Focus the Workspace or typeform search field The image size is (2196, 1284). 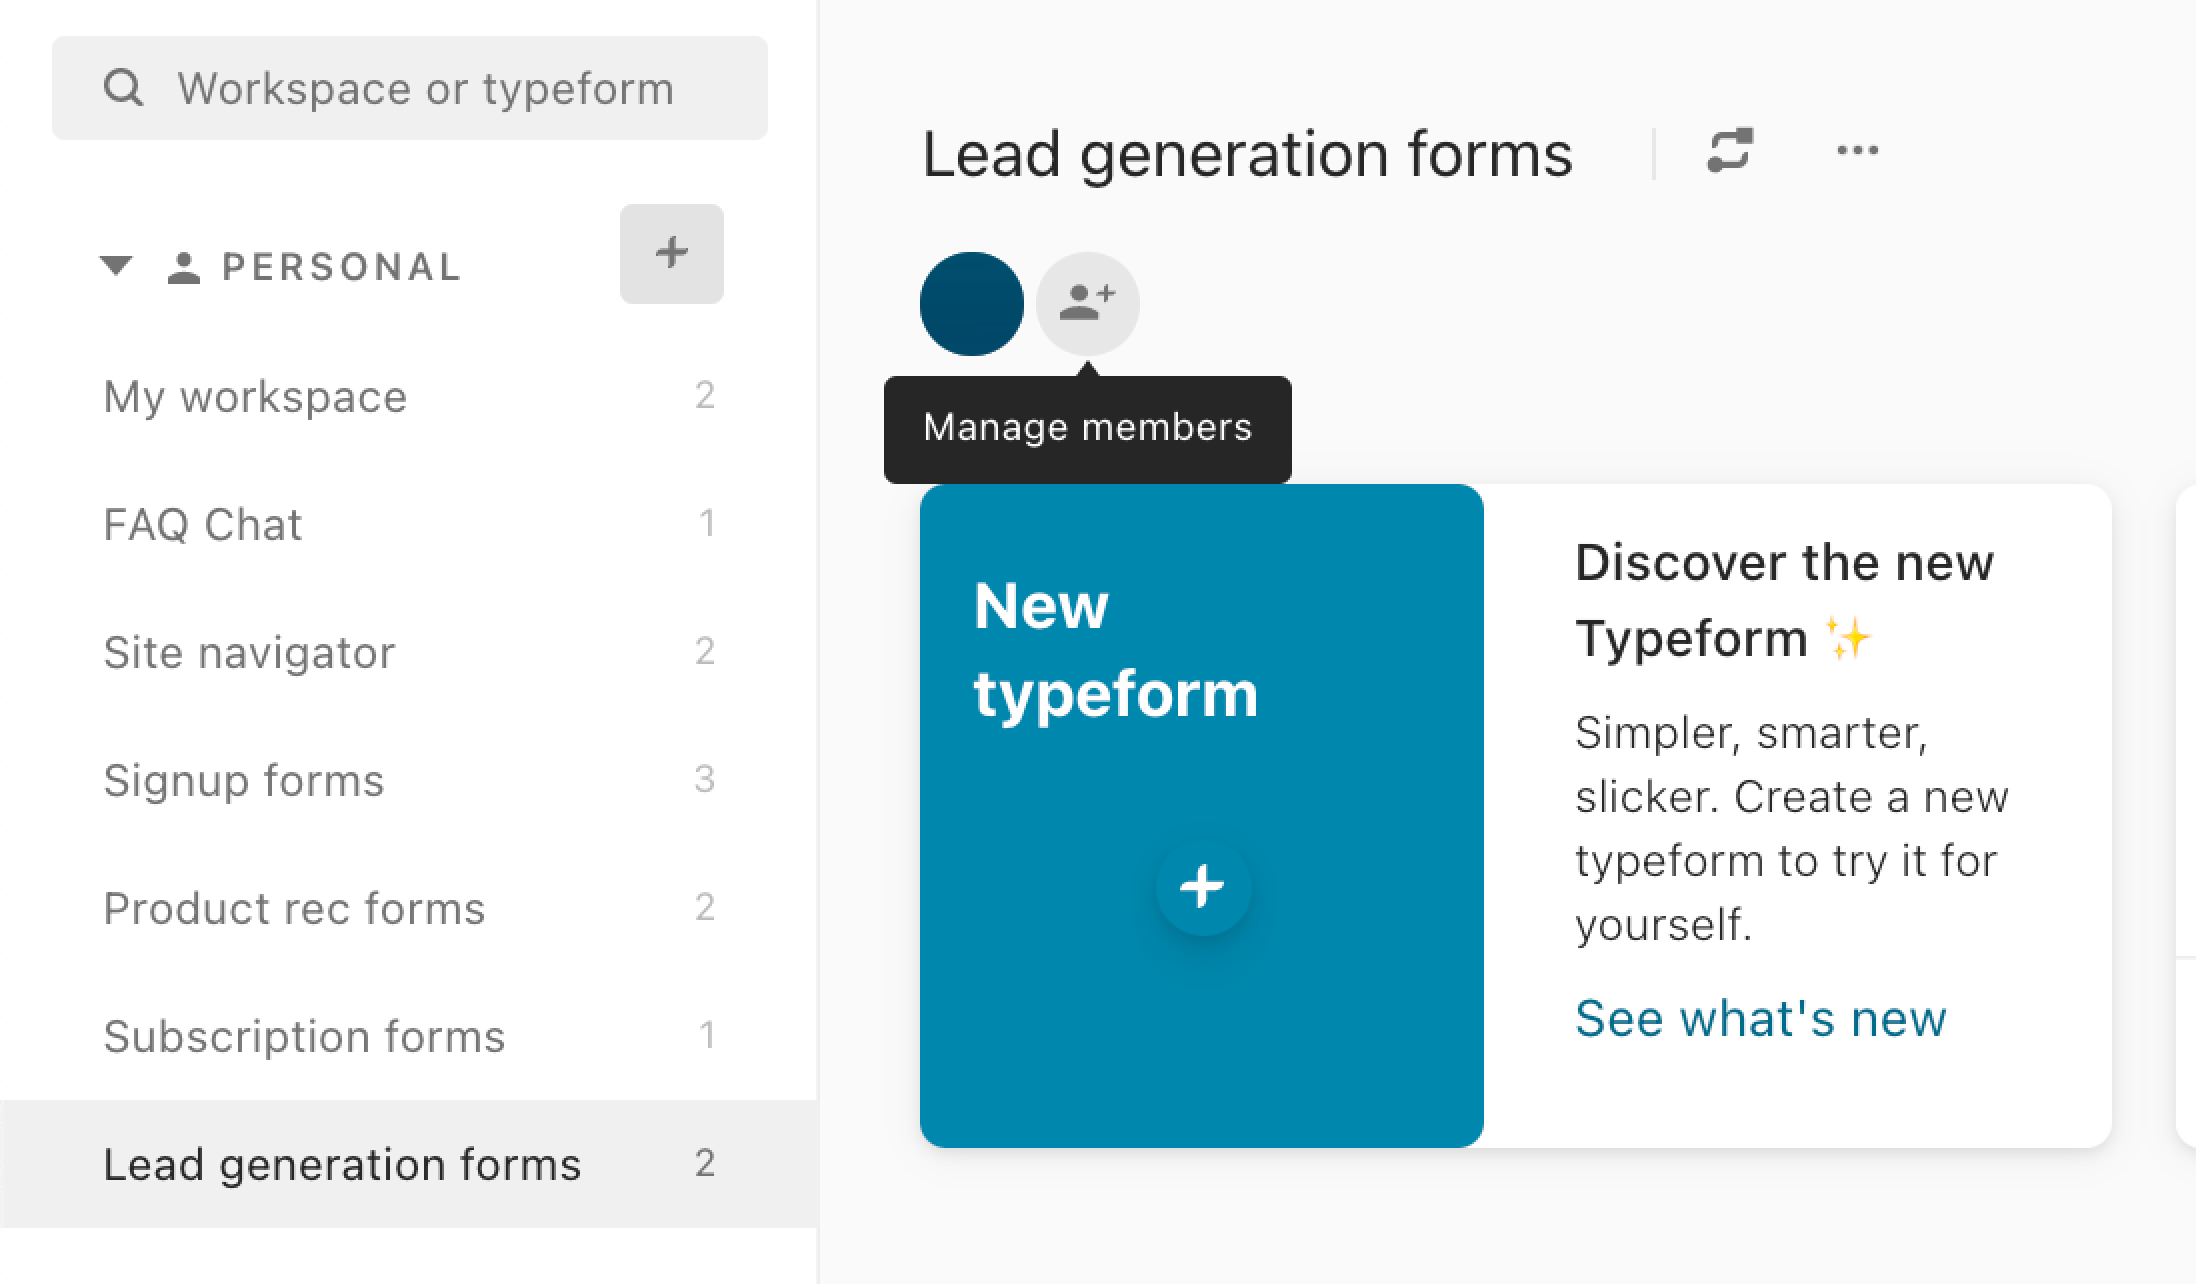(x=410, y=88)
